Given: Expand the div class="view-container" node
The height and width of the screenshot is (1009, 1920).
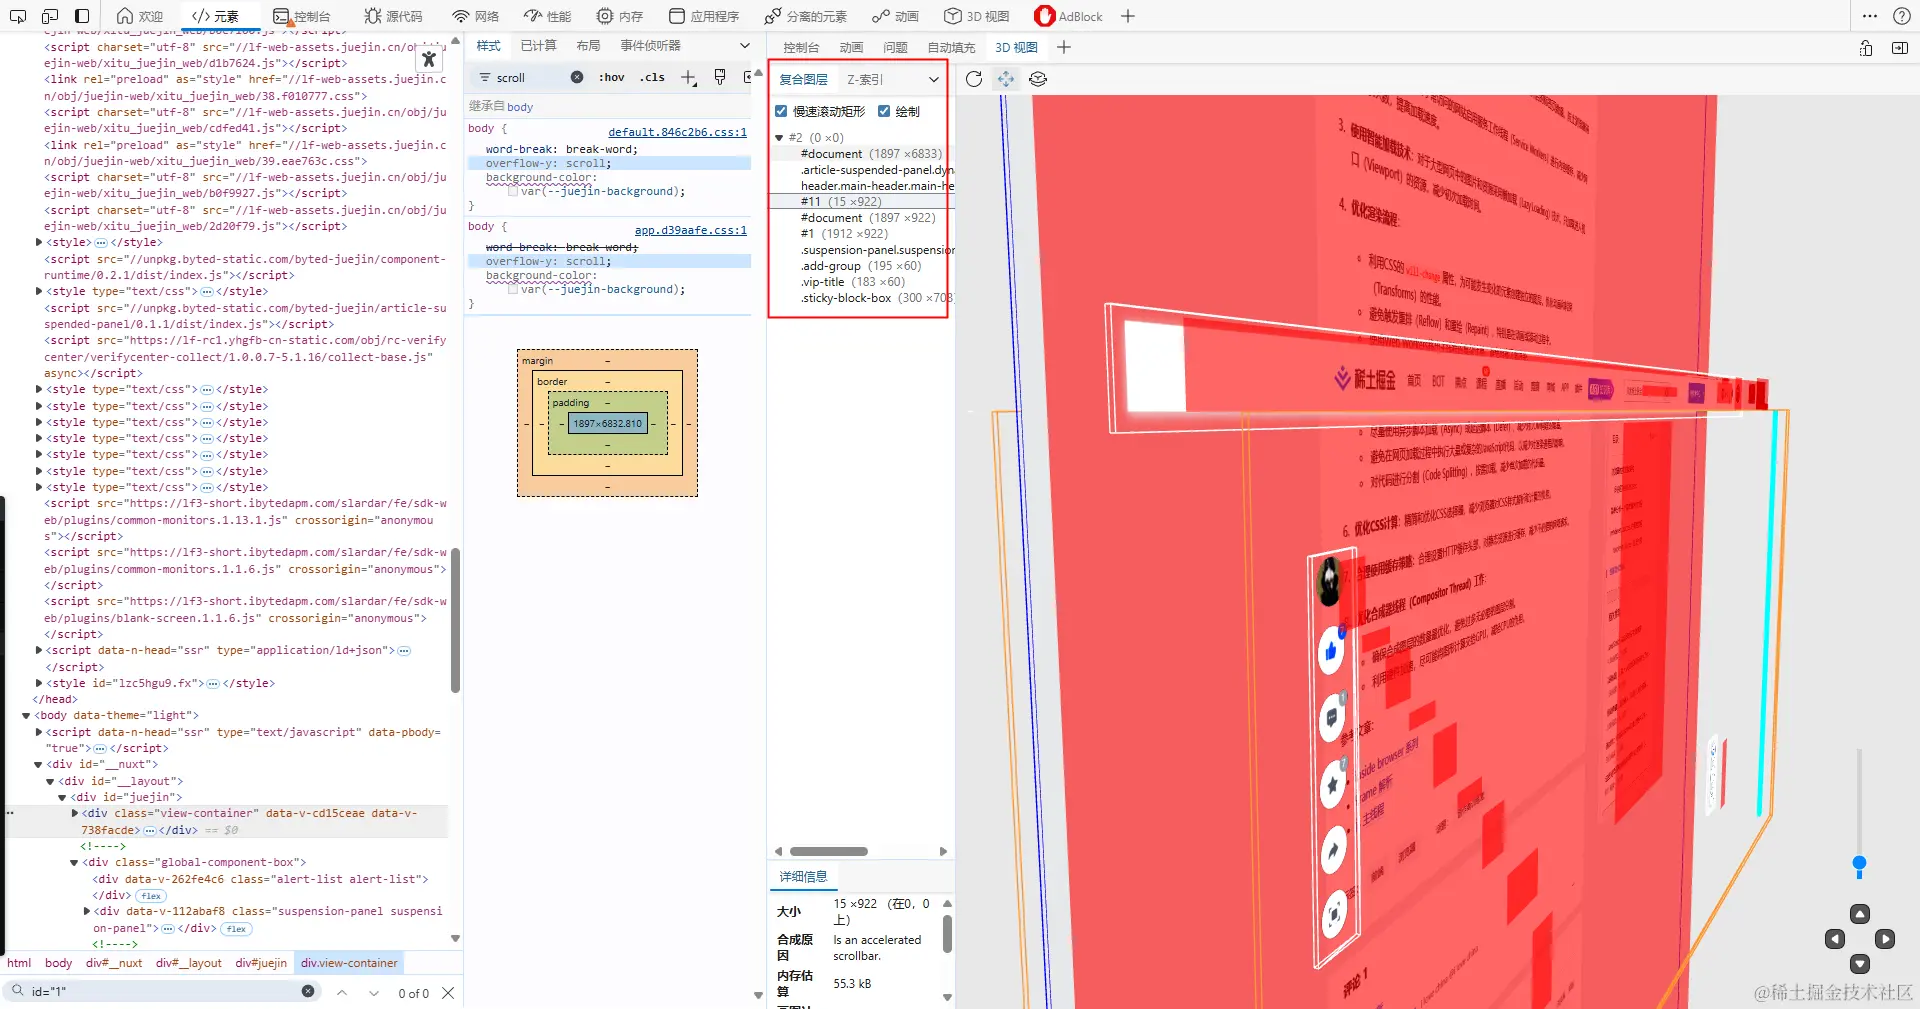Looking at the screenshot, I should [x=74, y=814].
